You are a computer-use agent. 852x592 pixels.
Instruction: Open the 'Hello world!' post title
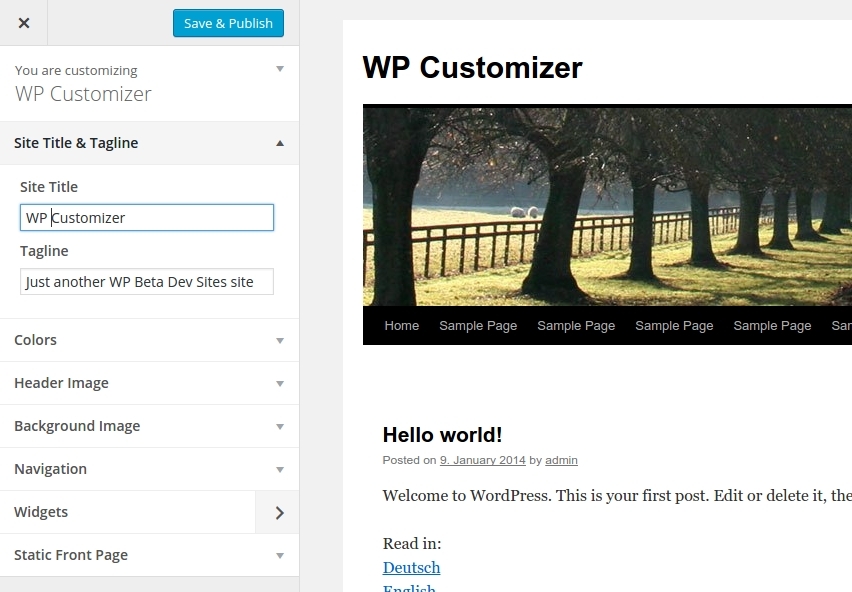[442, 435]
